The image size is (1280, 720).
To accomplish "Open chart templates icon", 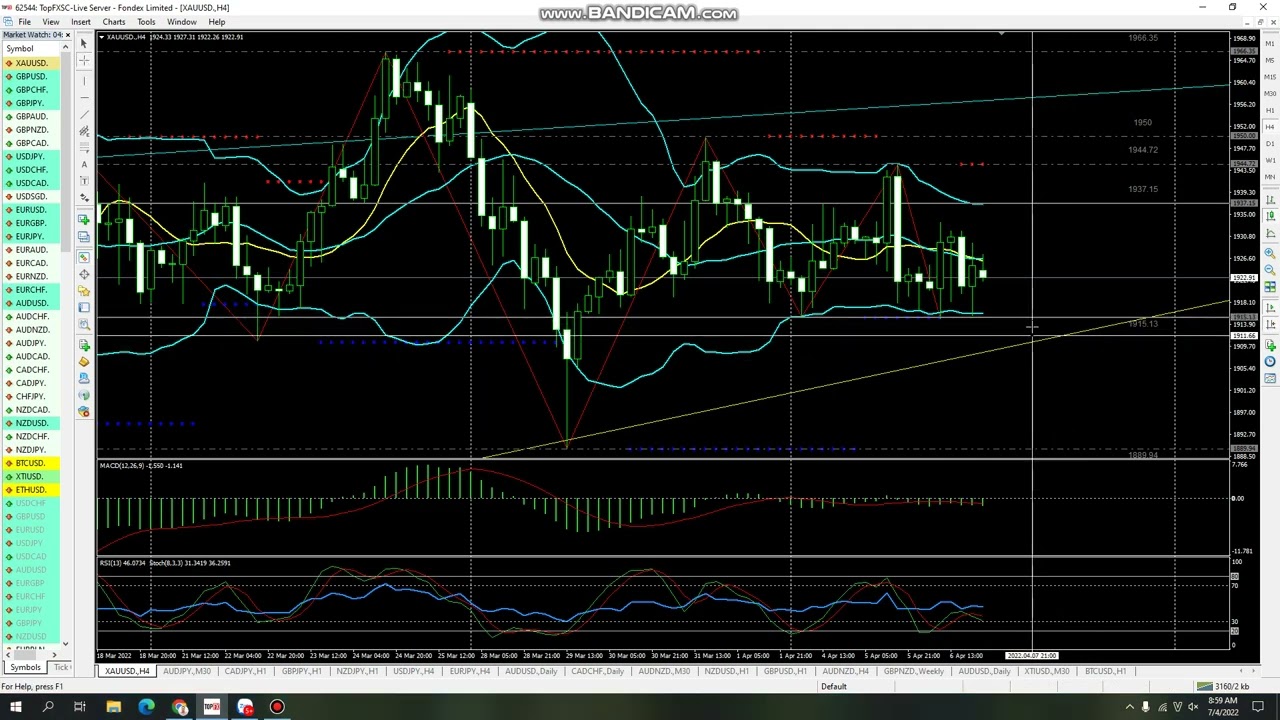I will click(1270, 380).
